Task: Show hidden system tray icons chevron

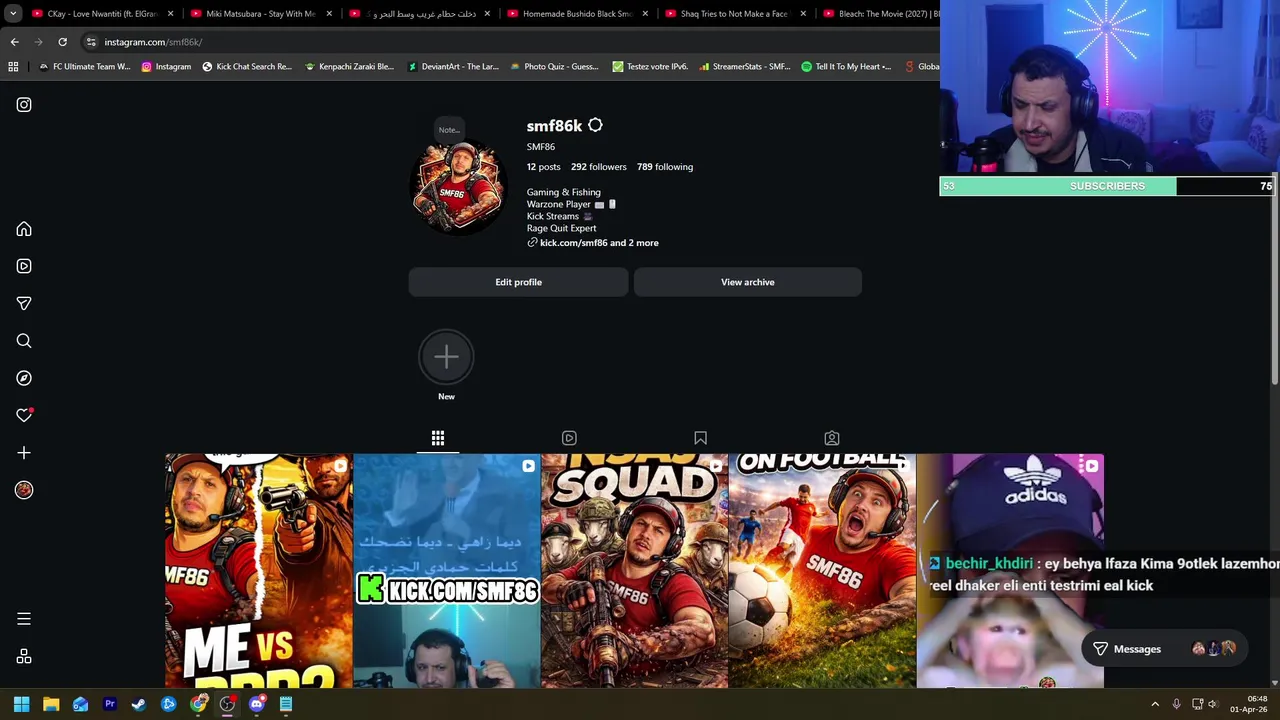Action: 1155,704
